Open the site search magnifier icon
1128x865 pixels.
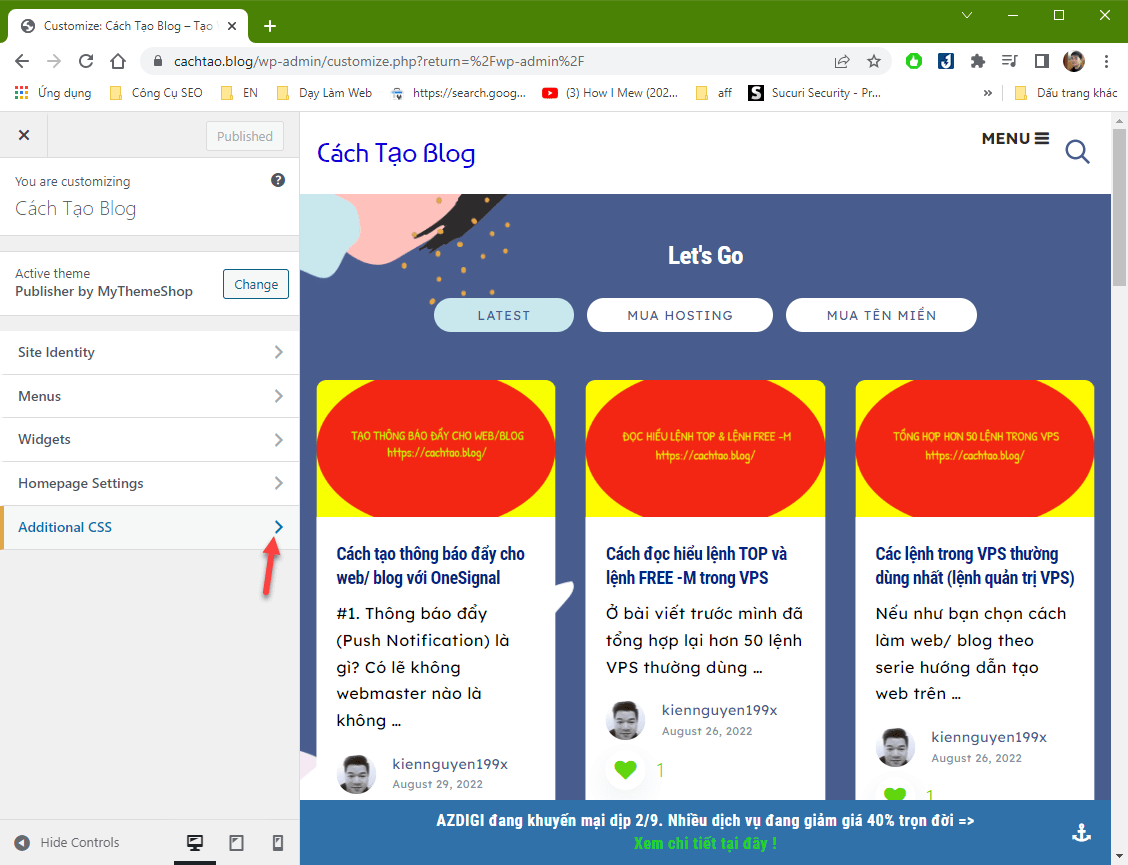pyautogui.click(x=1077, y=152)
